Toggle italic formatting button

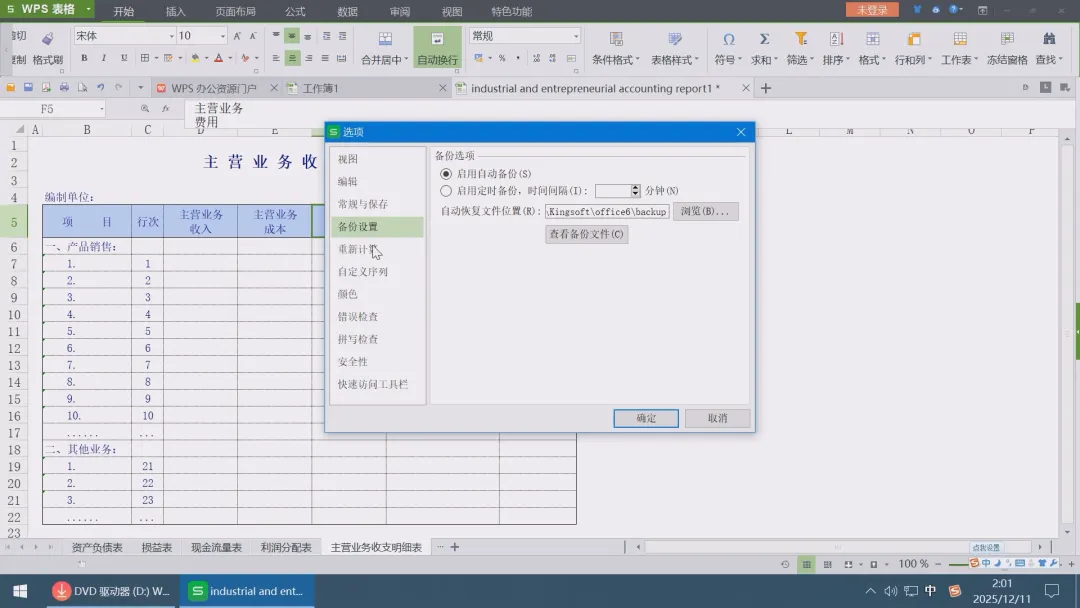[x=103, y=59]
